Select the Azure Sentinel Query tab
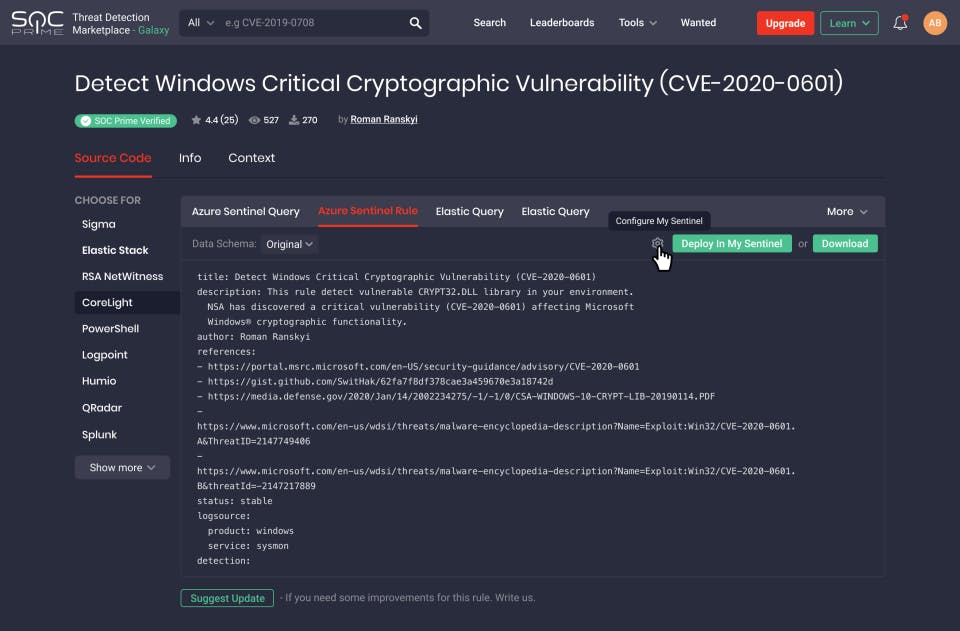The width and height of the screenshot is (960, 631). click(246, 211)
